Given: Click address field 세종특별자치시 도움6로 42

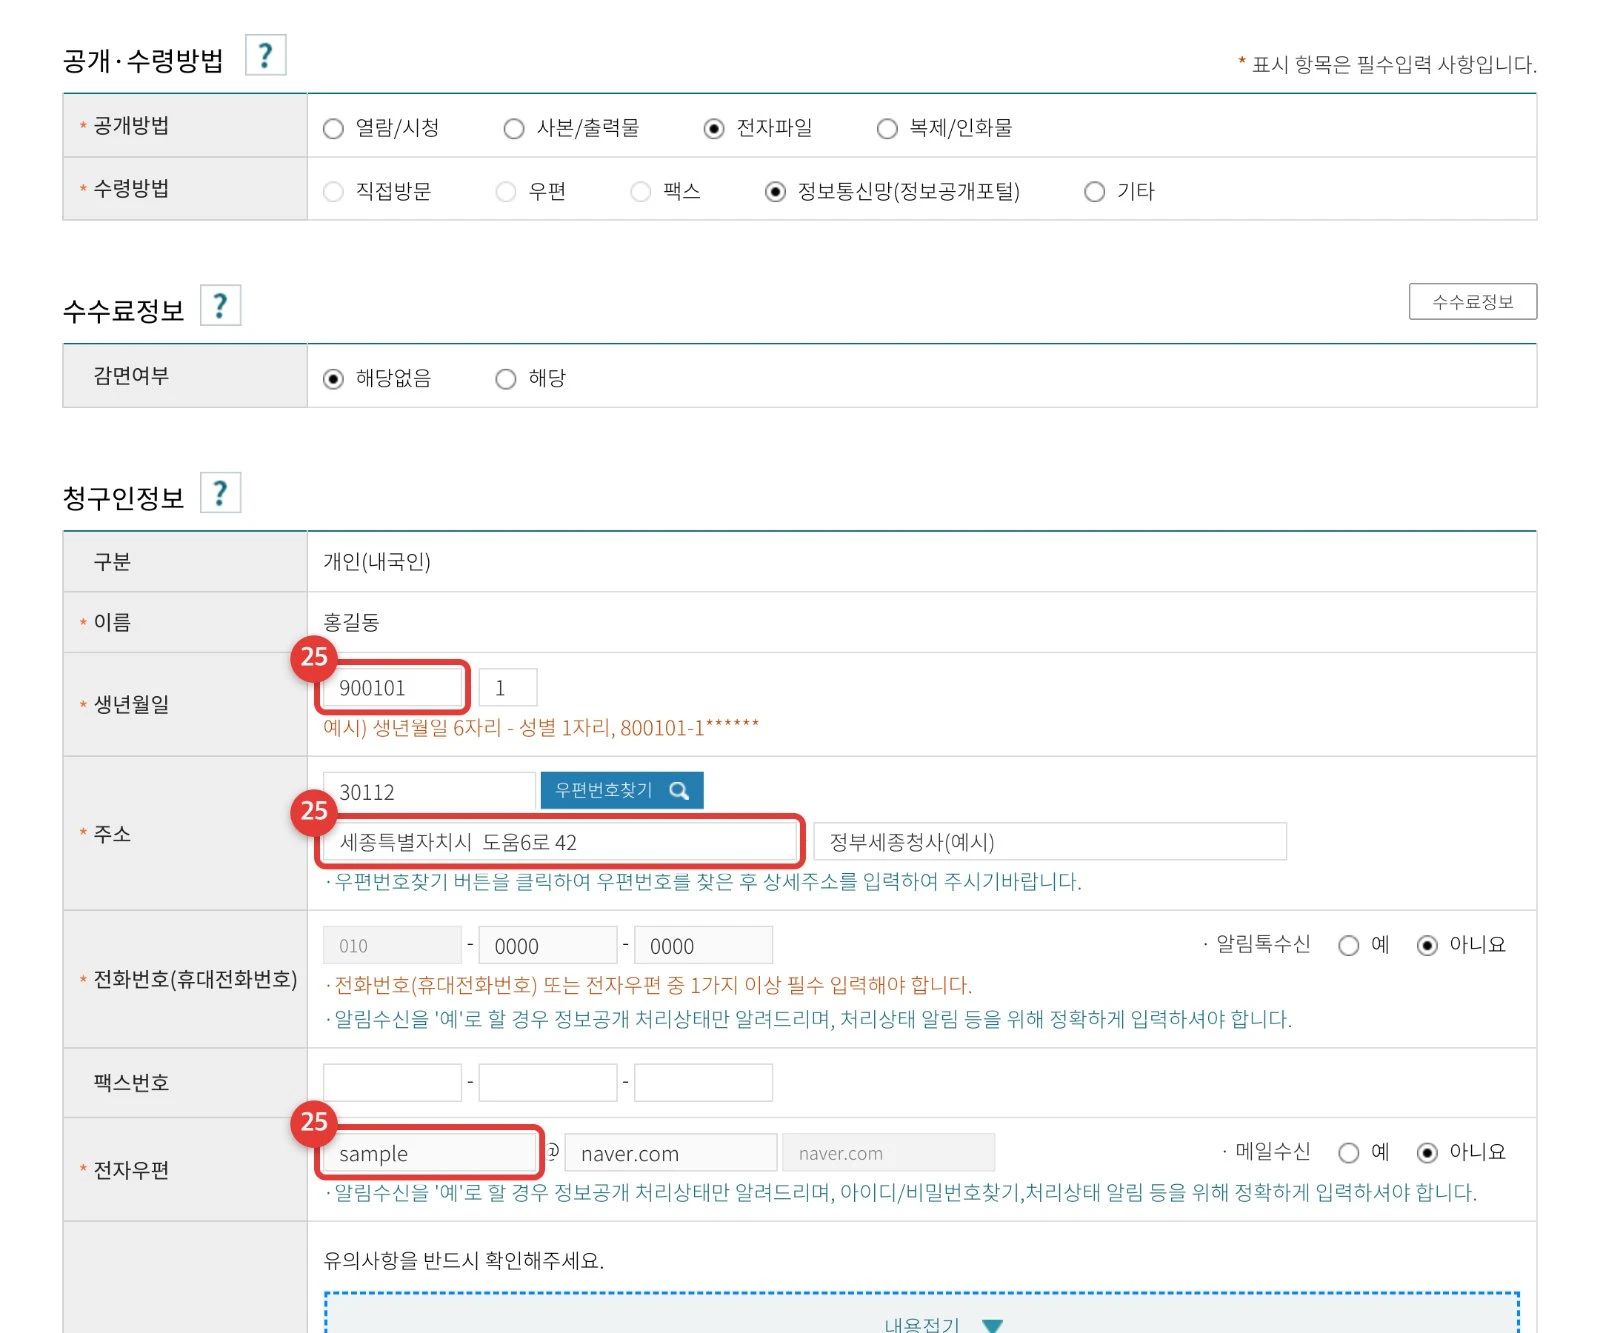Looking at the screenshot, I should coord(560,842).
